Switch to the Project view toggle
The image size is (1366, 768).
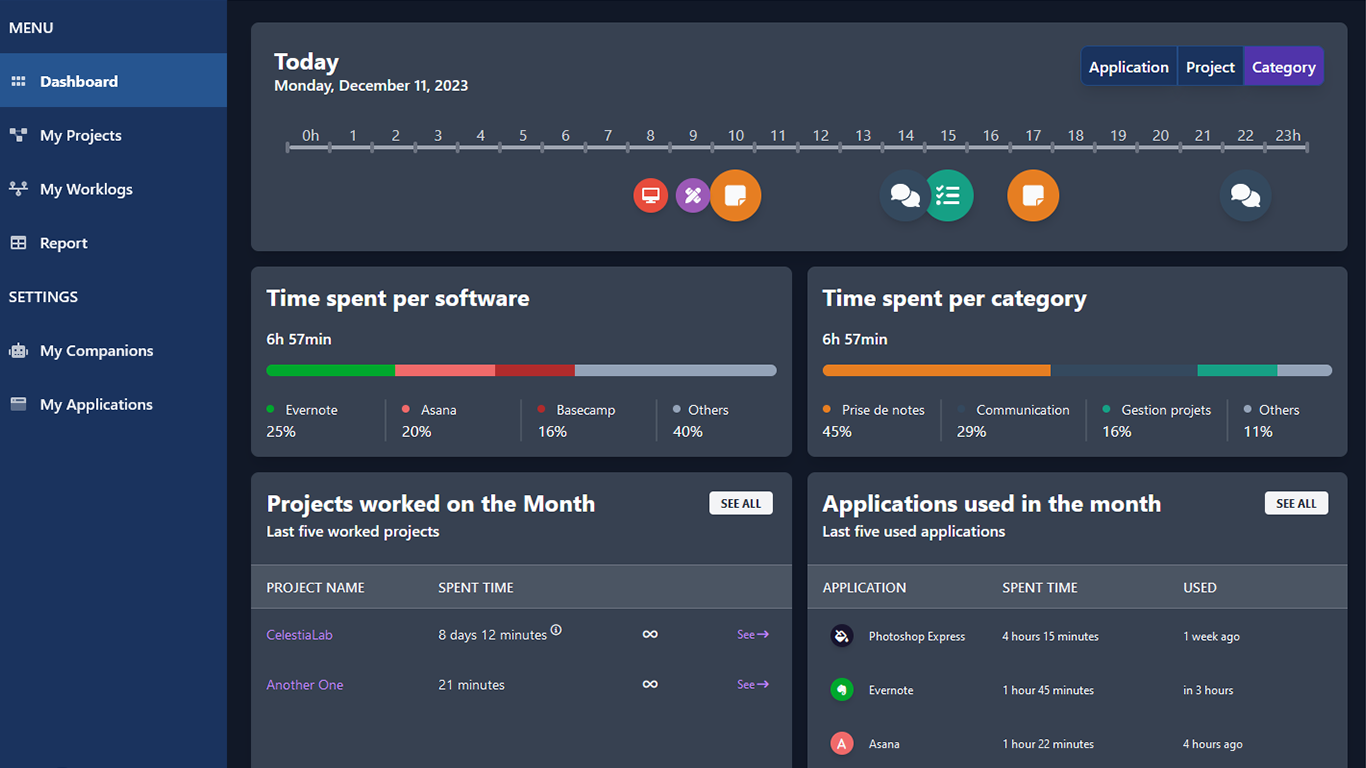pyautogui.click(x=1210, y=66)
